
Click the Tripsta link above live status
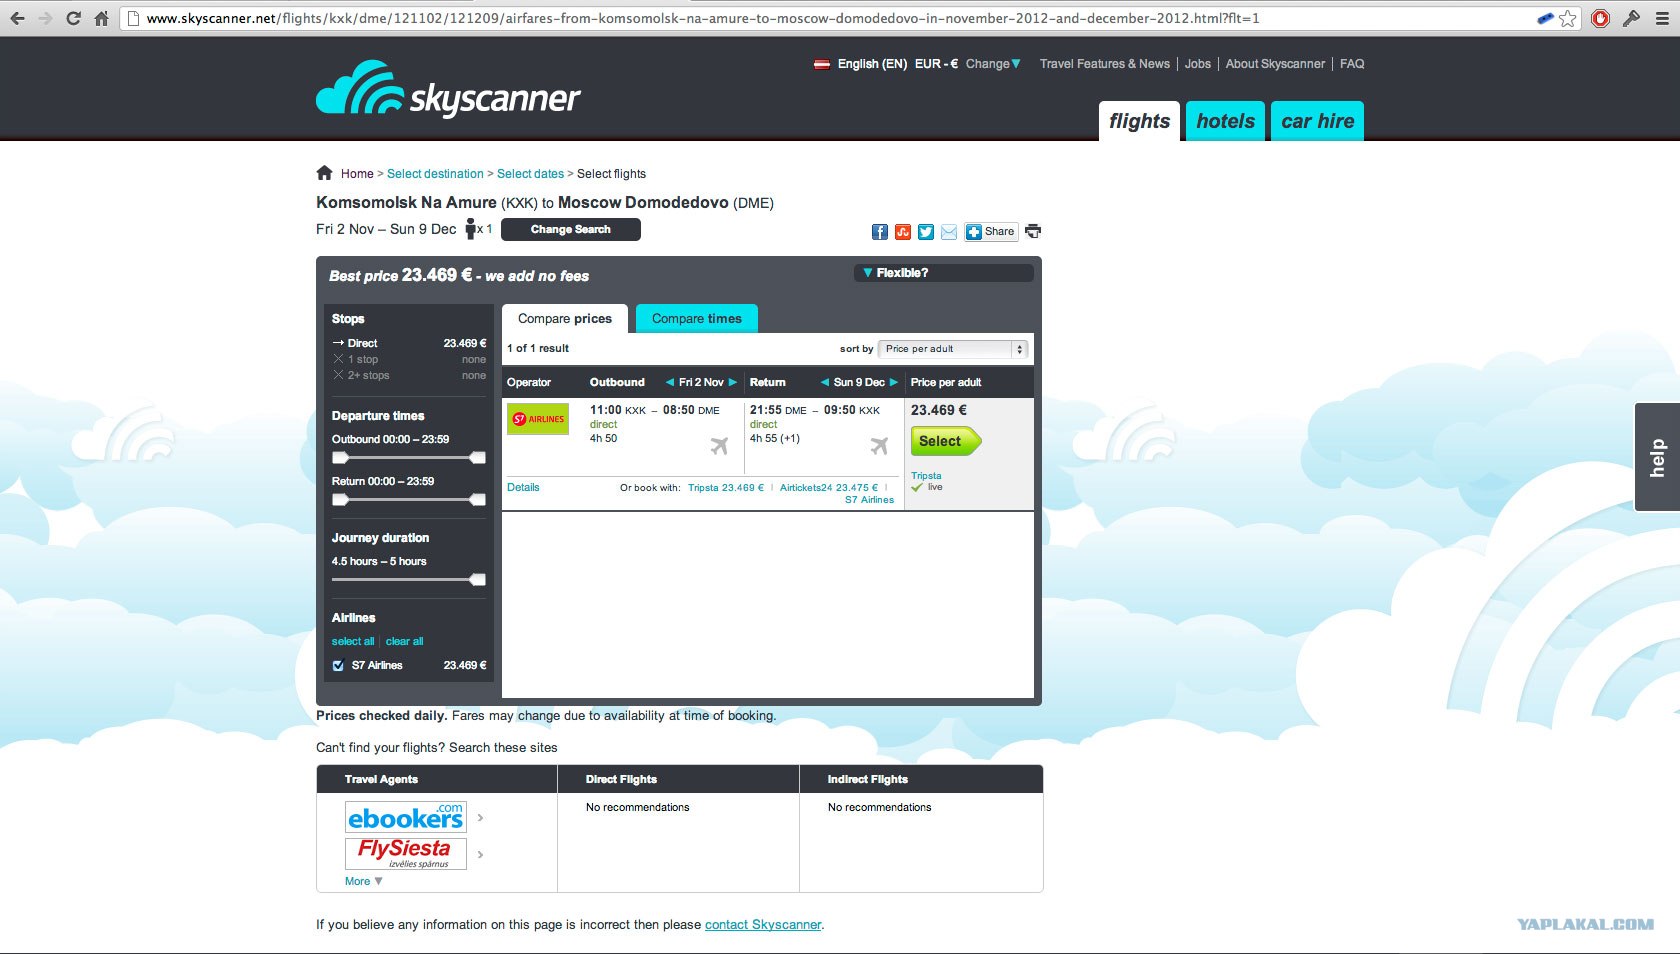tap(926, 476)
